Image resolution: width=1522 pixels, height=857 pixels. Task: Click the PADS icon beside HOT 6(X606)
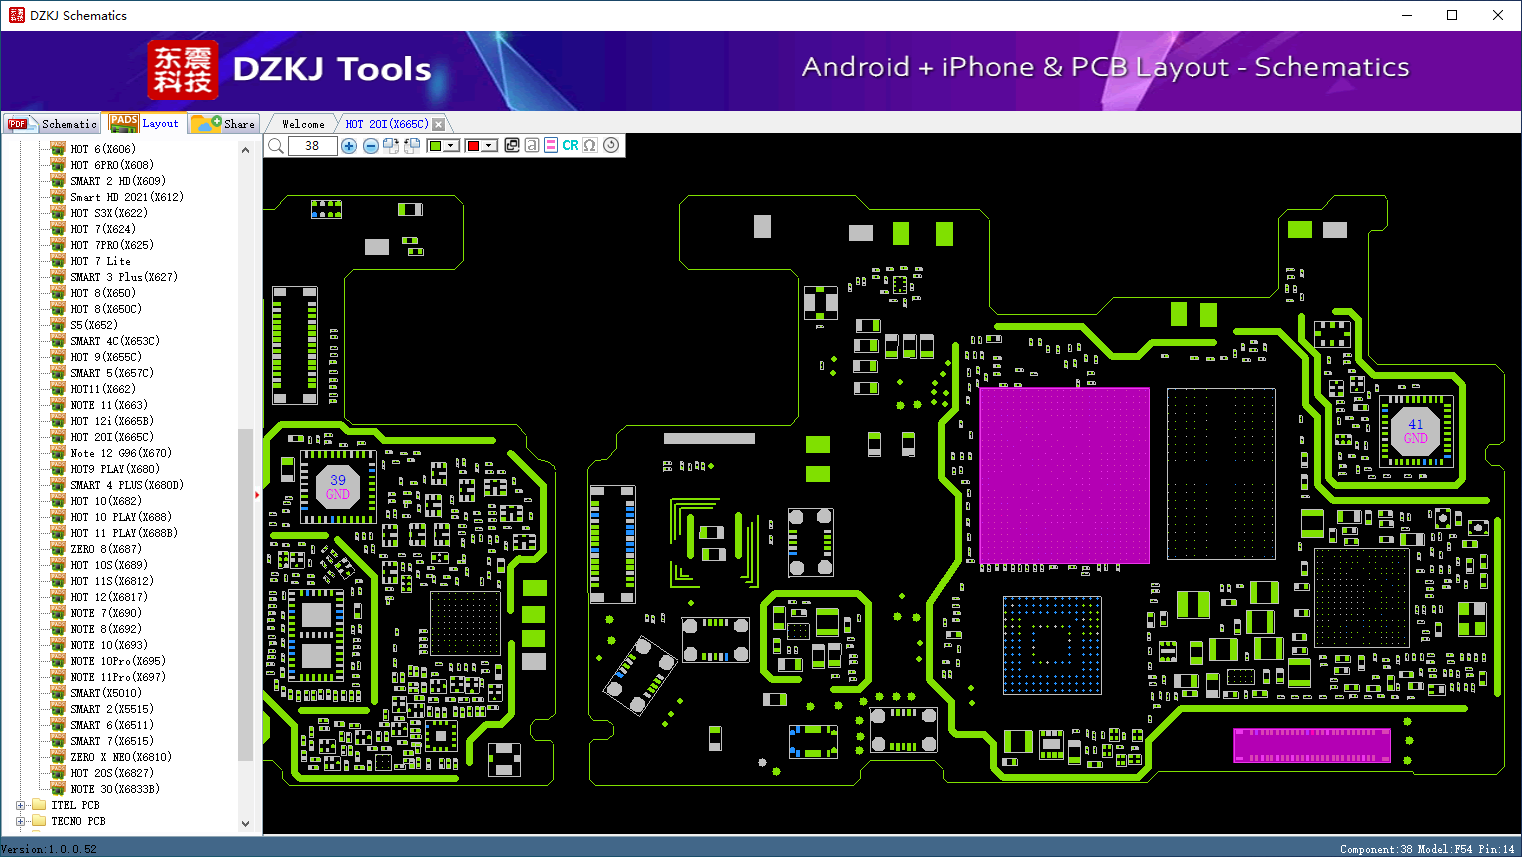point(58,149)
